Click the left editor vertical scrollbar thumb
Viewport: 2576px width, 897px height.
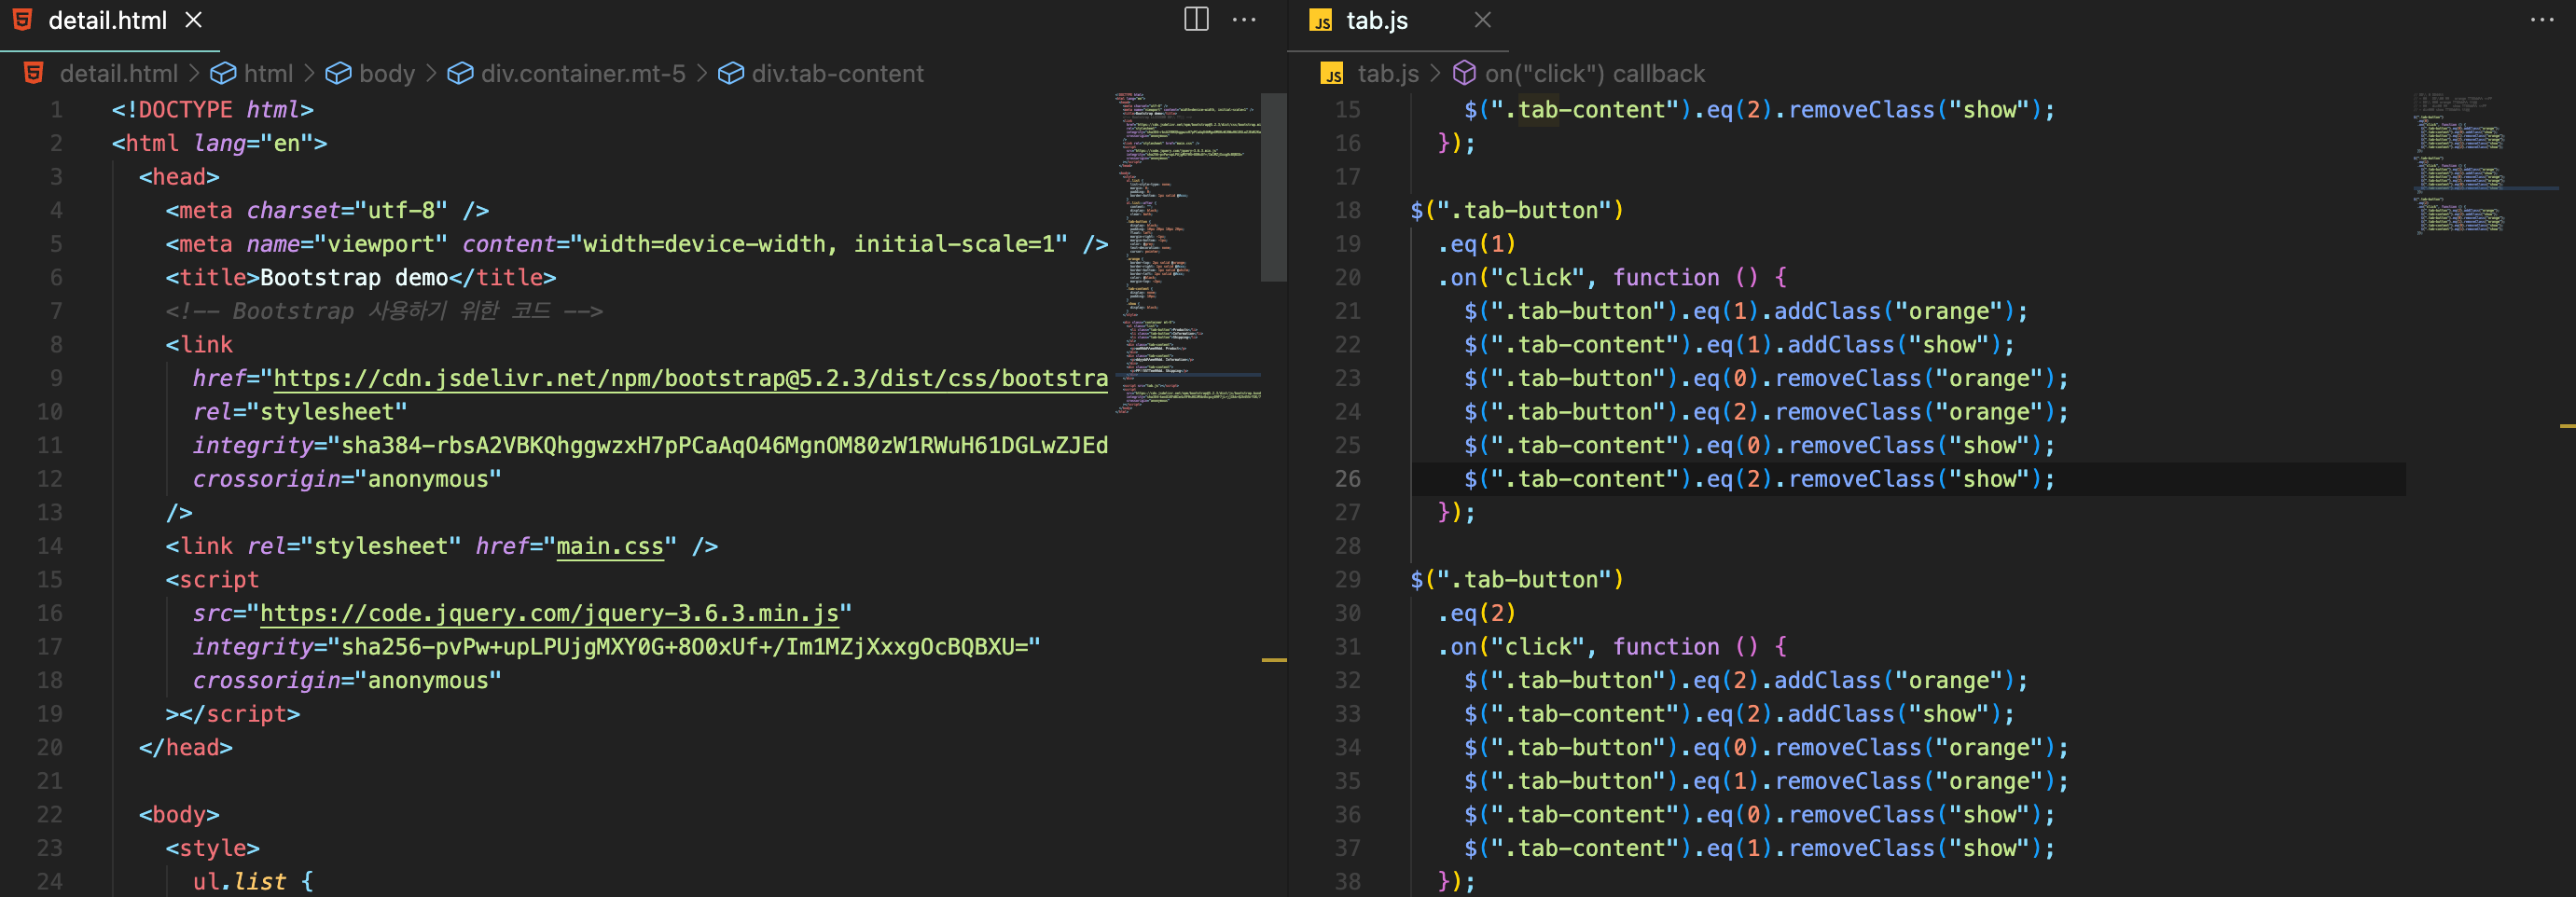click(x=1273, y=187)
